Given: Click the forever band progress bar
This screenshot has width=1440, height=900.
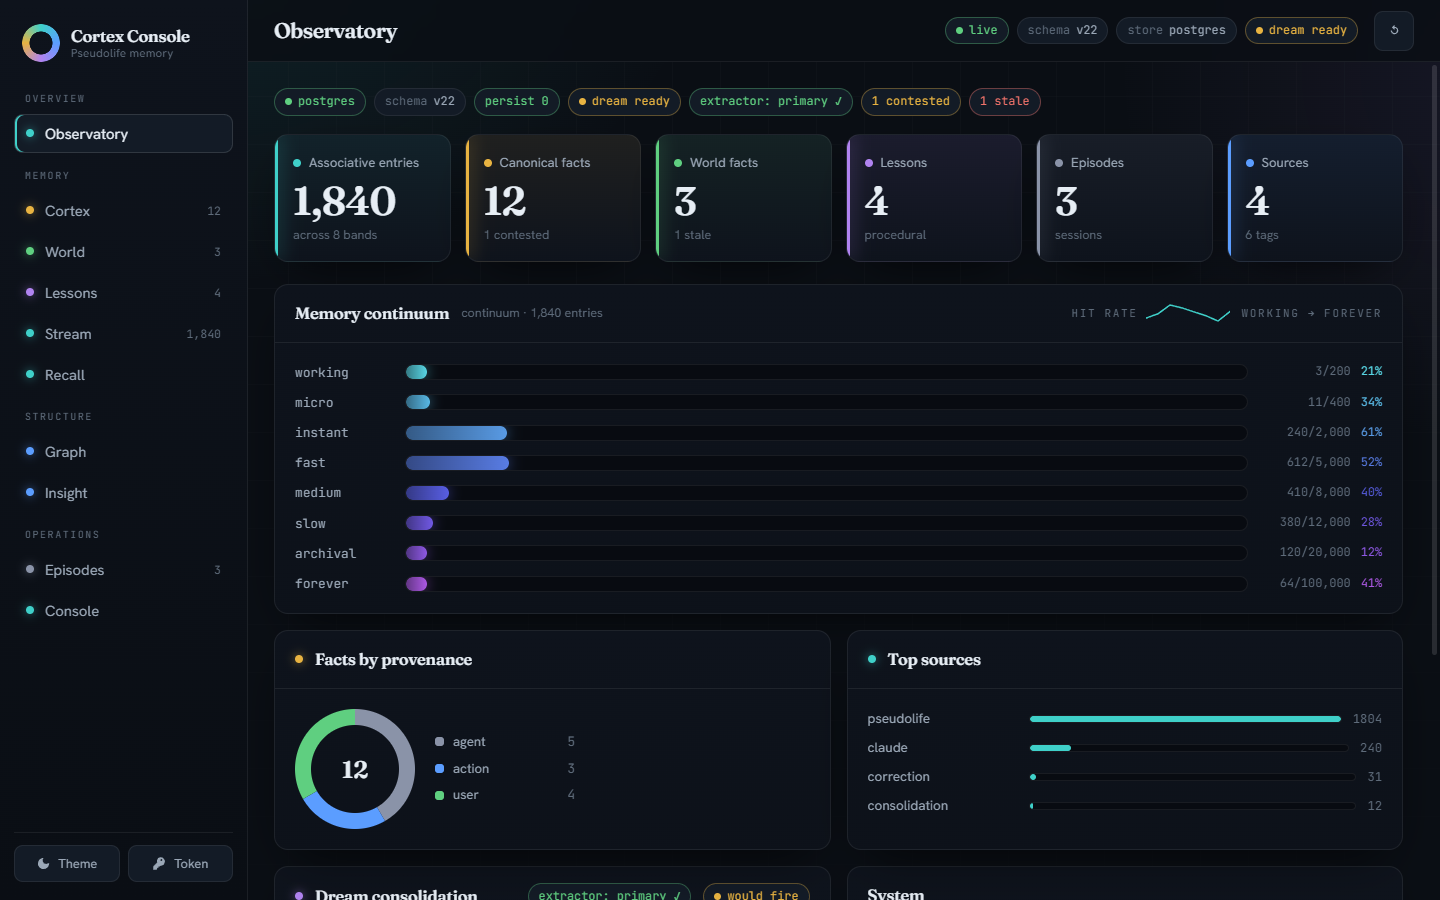Looking at the screenshot, I should (826, 584).
